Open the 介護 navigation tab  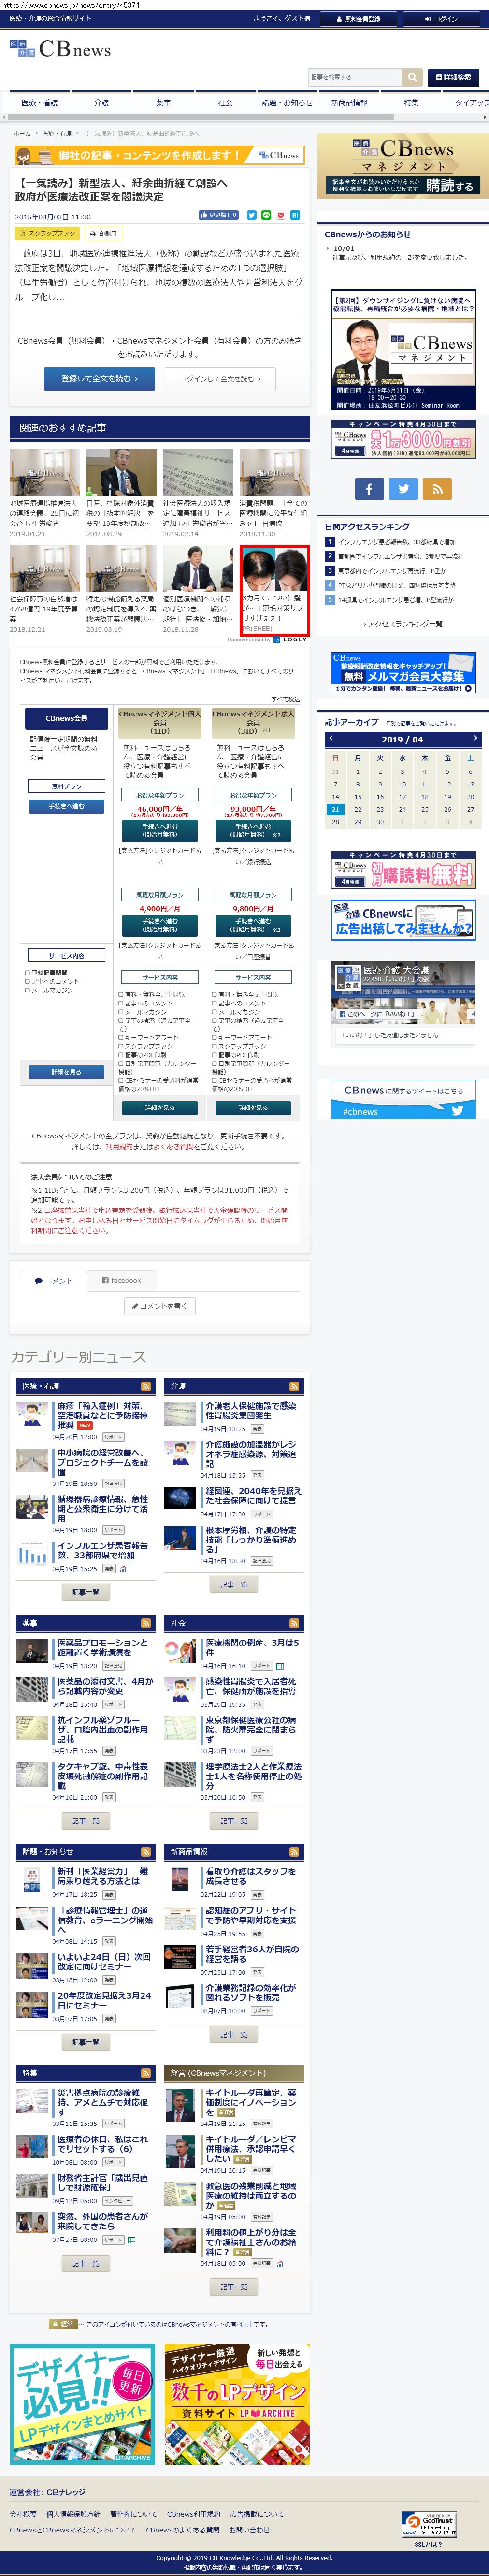click(x=101, y=103)
